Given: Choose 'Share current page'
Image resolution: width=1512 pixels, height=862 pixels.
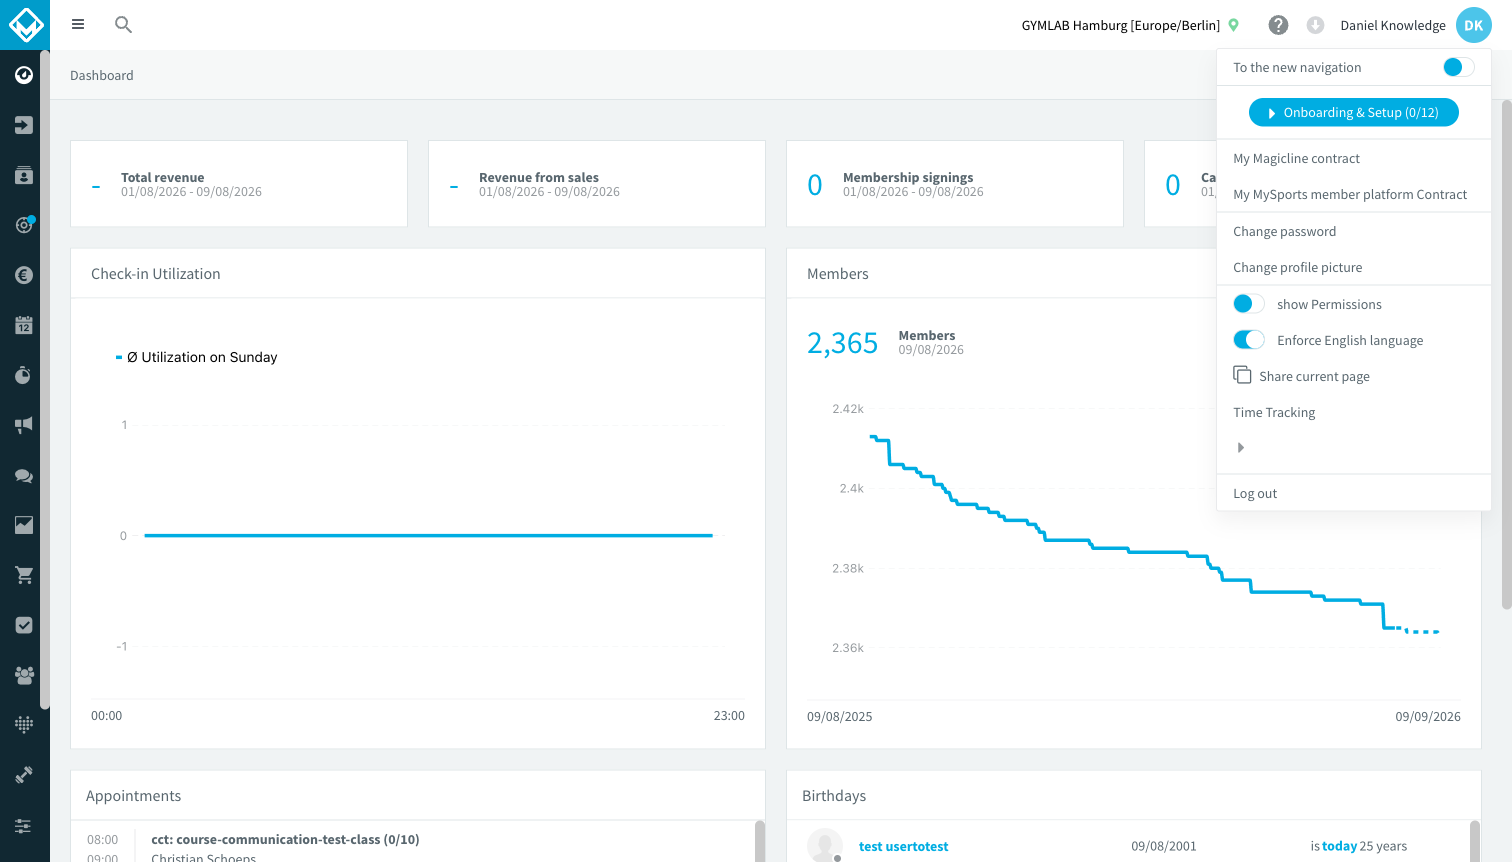Looking at the screenshot, I should click(x=1302, y=376).
